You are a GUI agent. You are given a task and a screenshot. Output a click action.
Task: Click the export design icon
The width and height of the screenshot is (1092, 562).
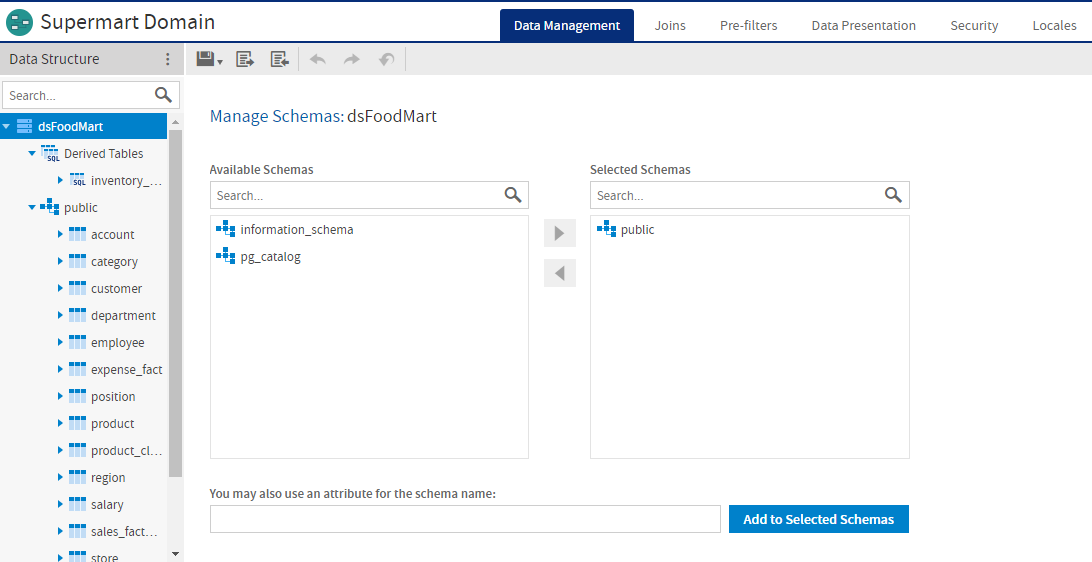coord(245,59)
